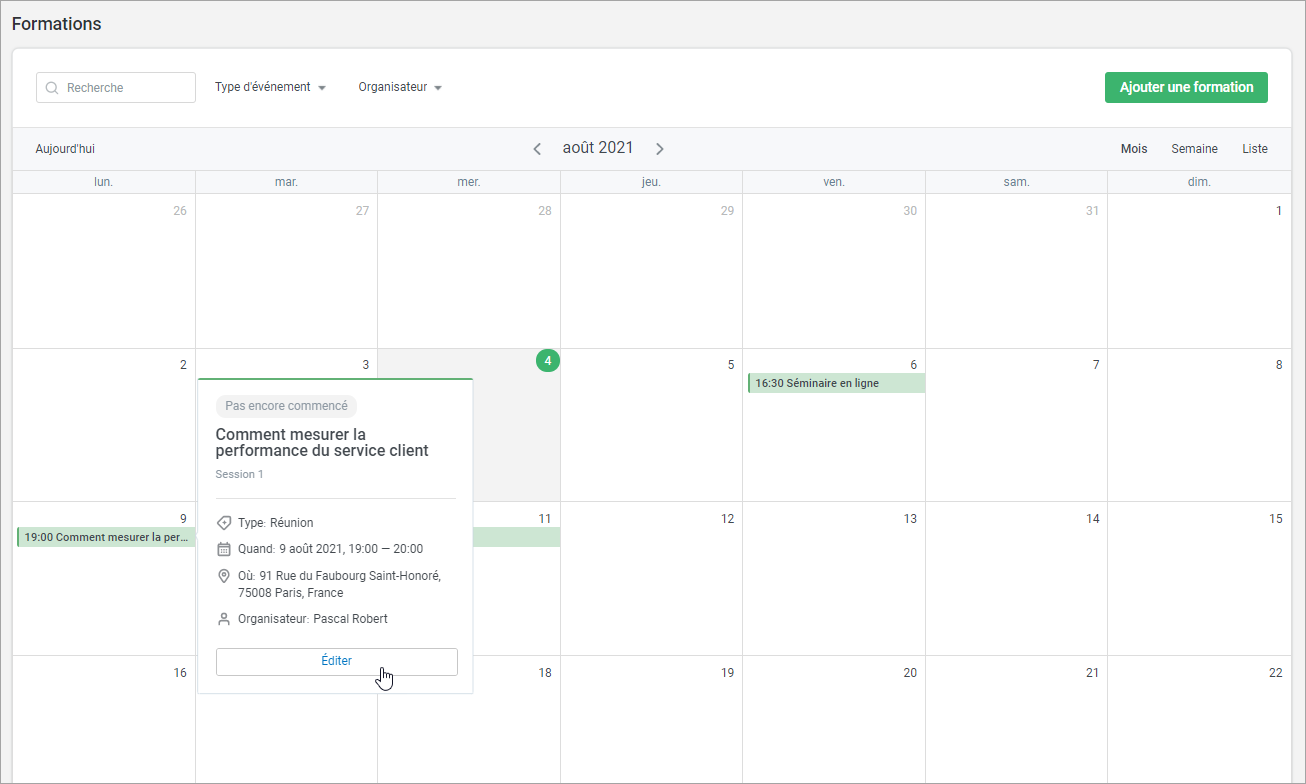Focus the Recherche search field
Screen dimensions: 1306x784
point(126,88)
